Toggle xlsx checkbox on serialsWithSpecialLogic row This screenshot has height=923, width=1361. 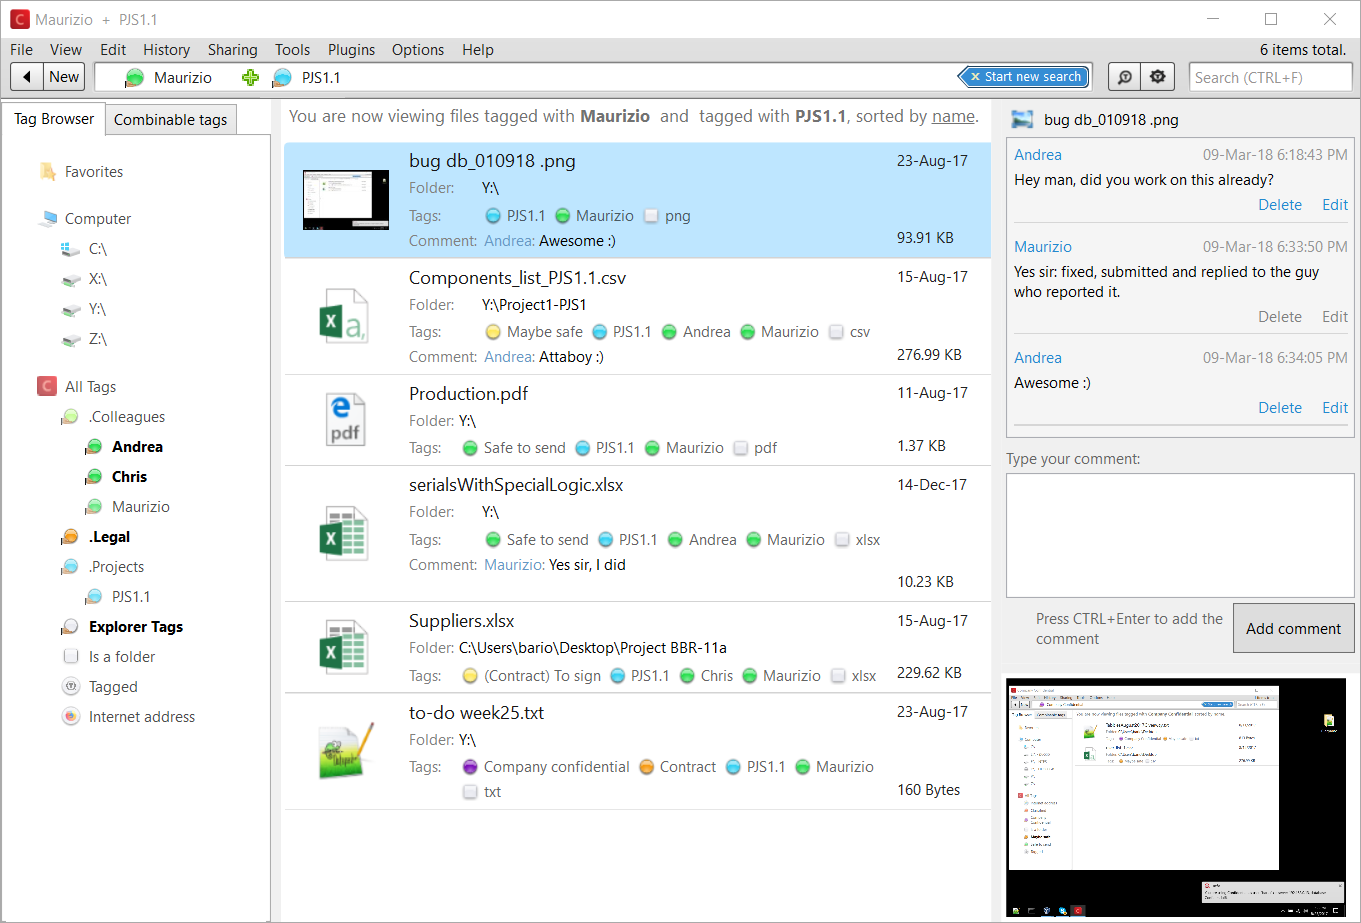coord(842,540)
